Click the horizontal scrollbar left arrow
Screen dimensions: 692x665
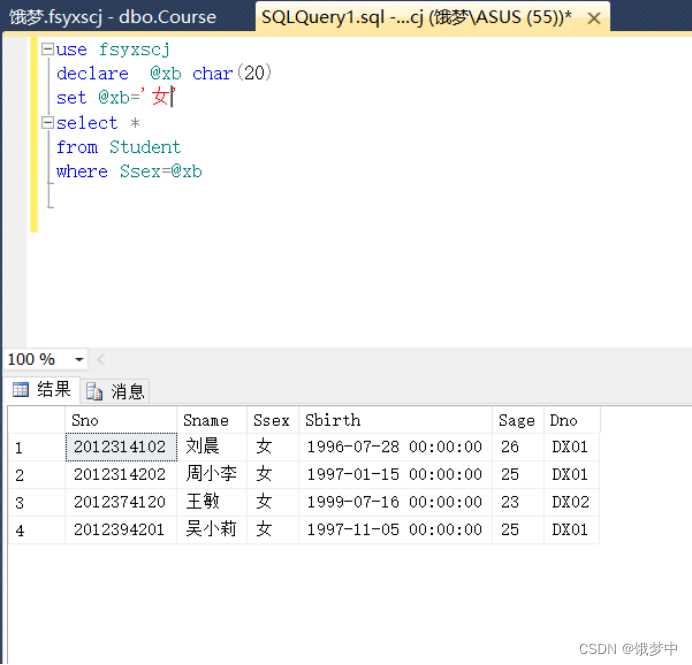point(101,360)
